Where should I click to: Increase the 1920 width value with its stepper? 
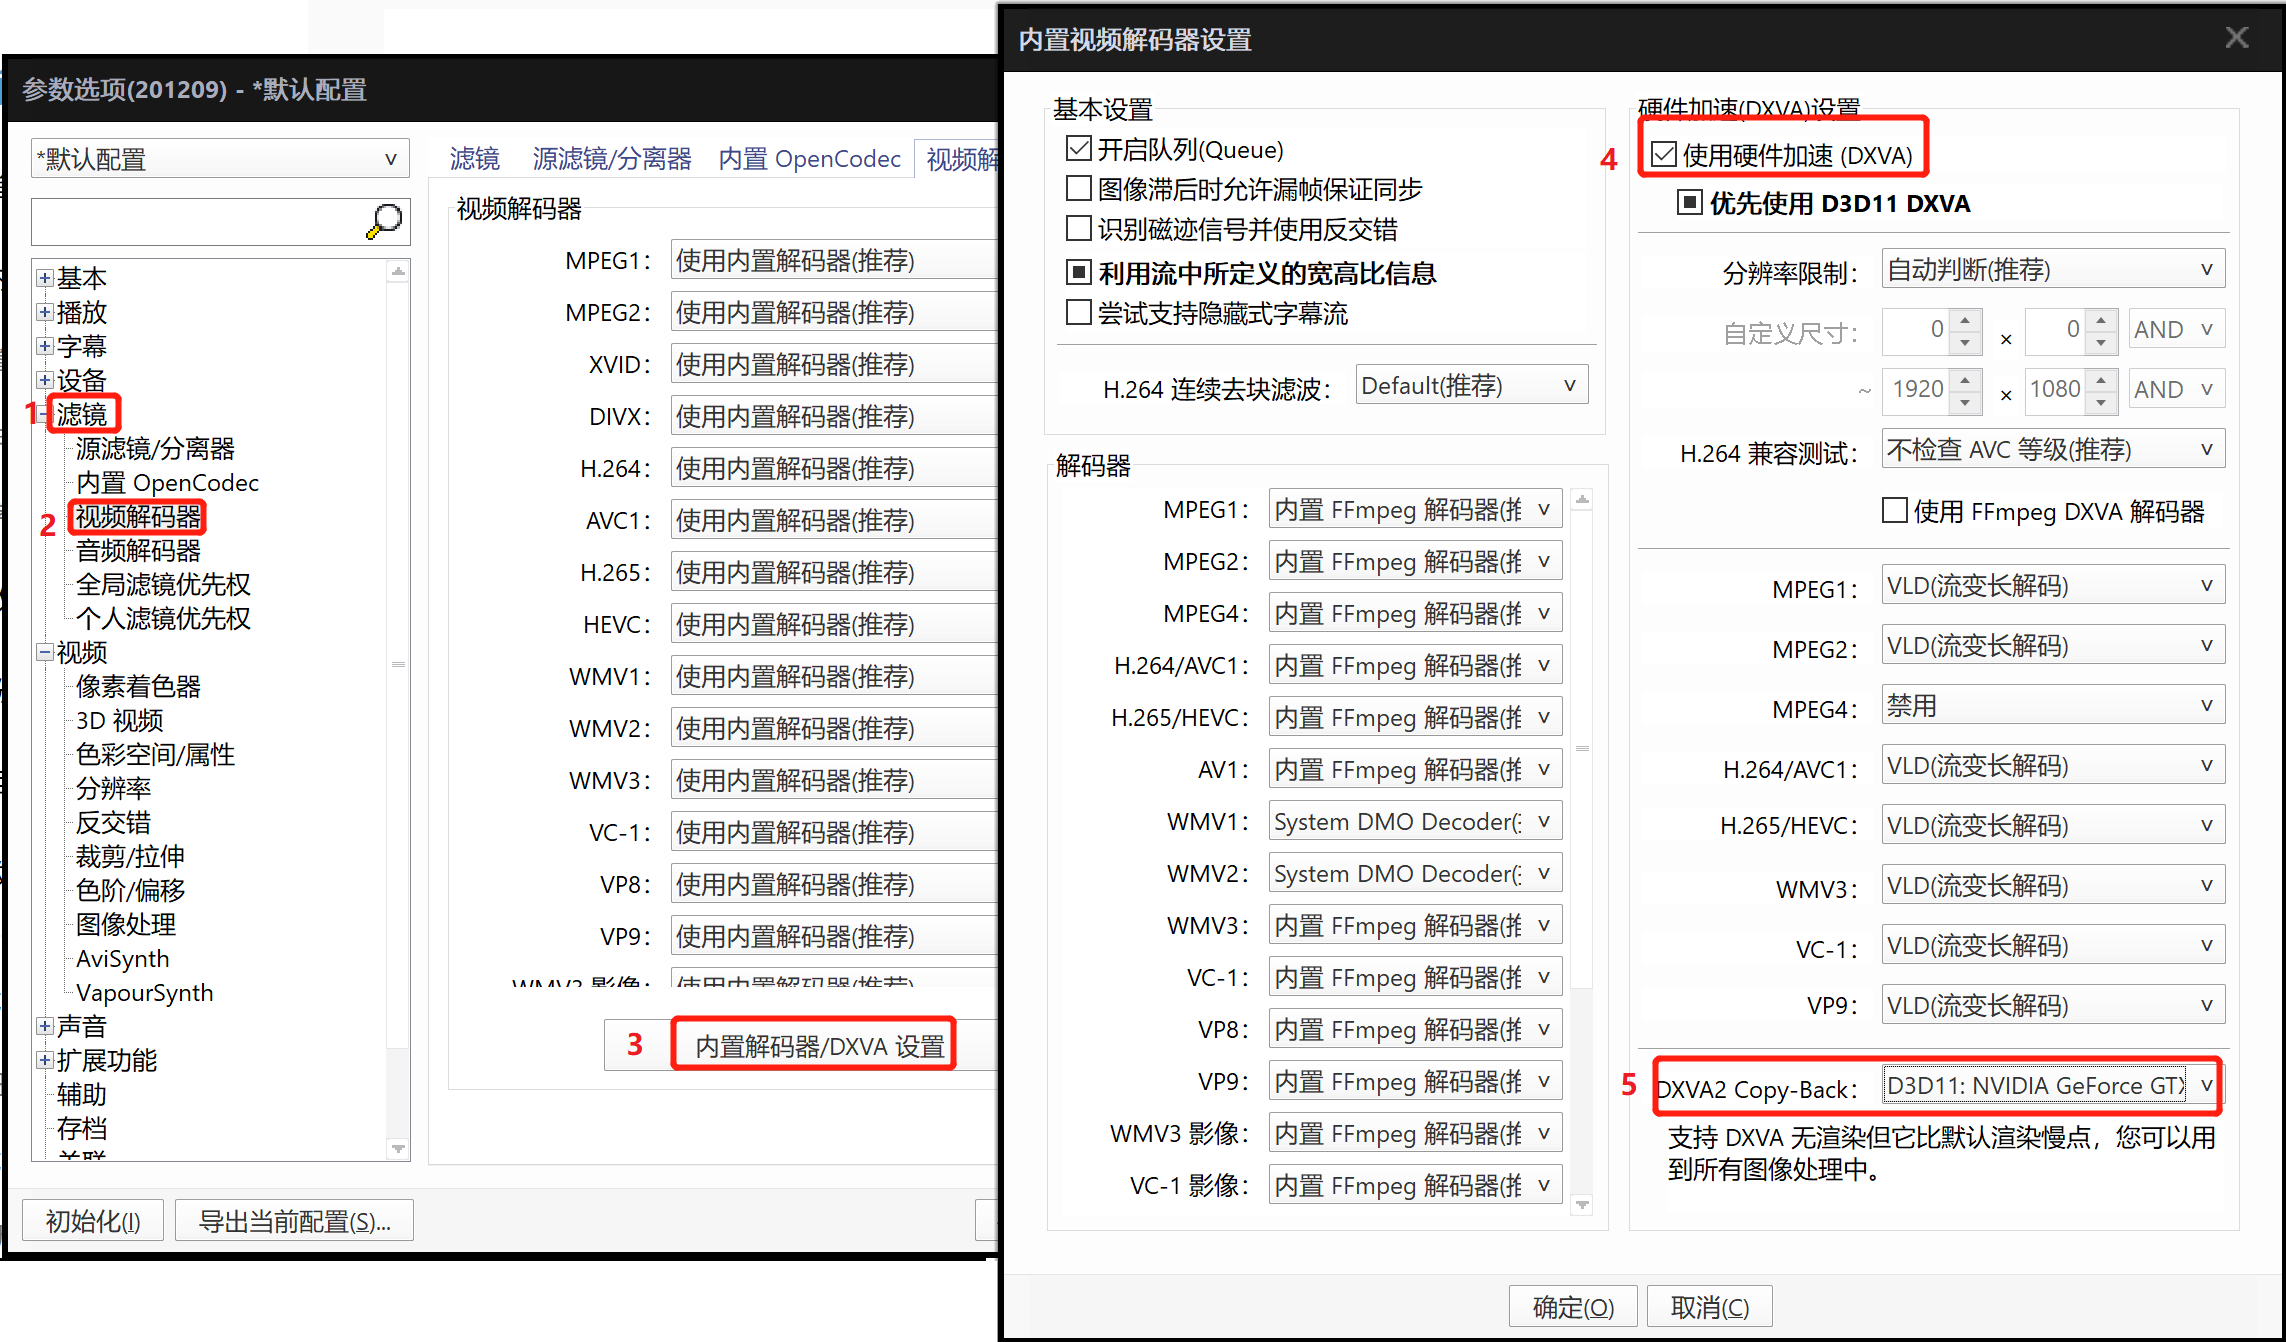click(x=1964, y=380)
